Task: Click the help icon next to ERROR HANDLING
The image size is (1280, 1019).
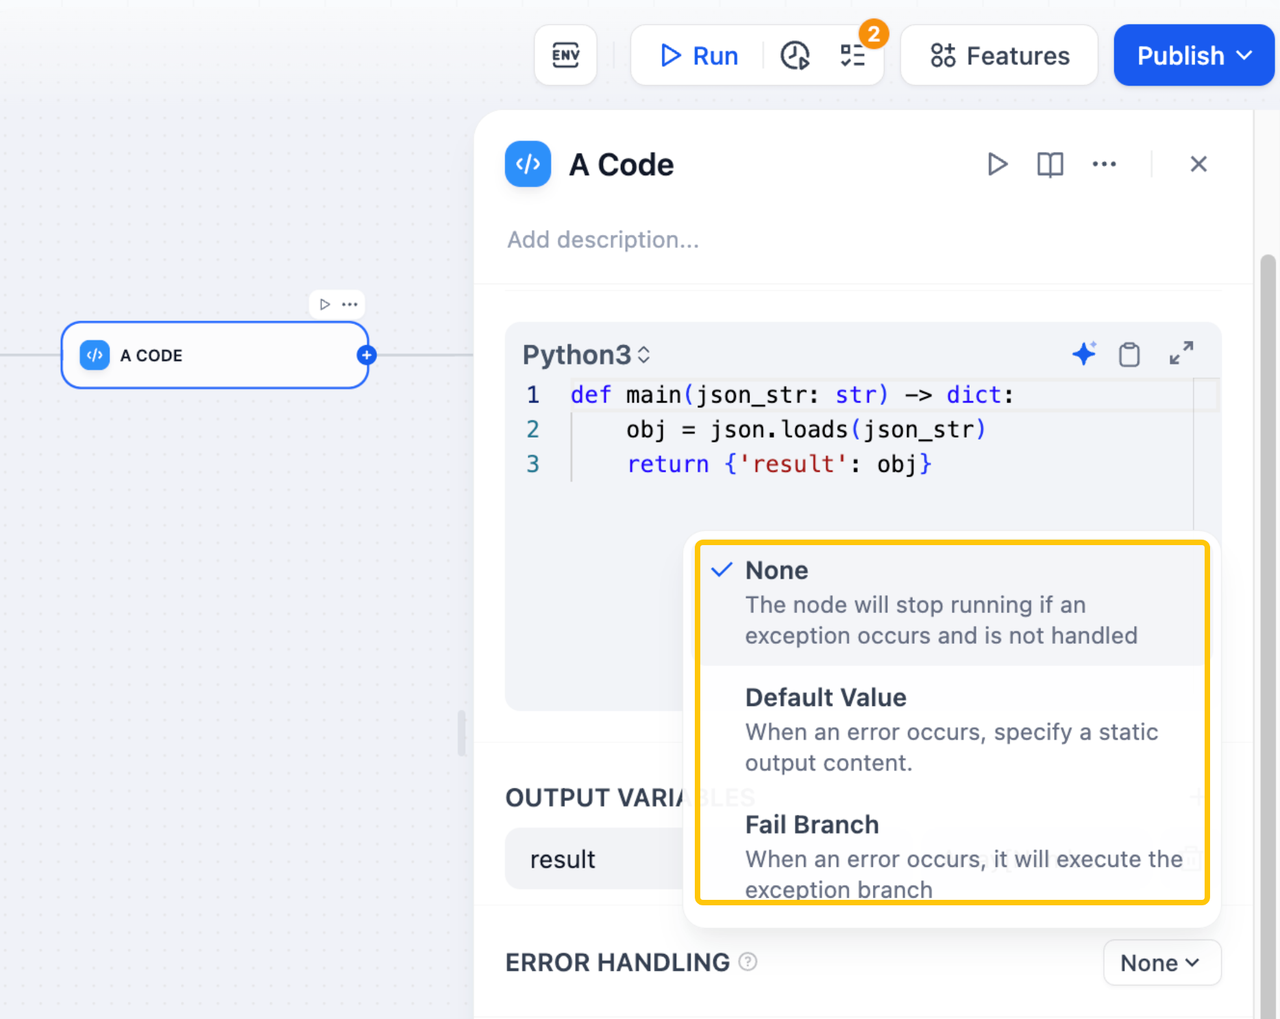Action: 748,962
